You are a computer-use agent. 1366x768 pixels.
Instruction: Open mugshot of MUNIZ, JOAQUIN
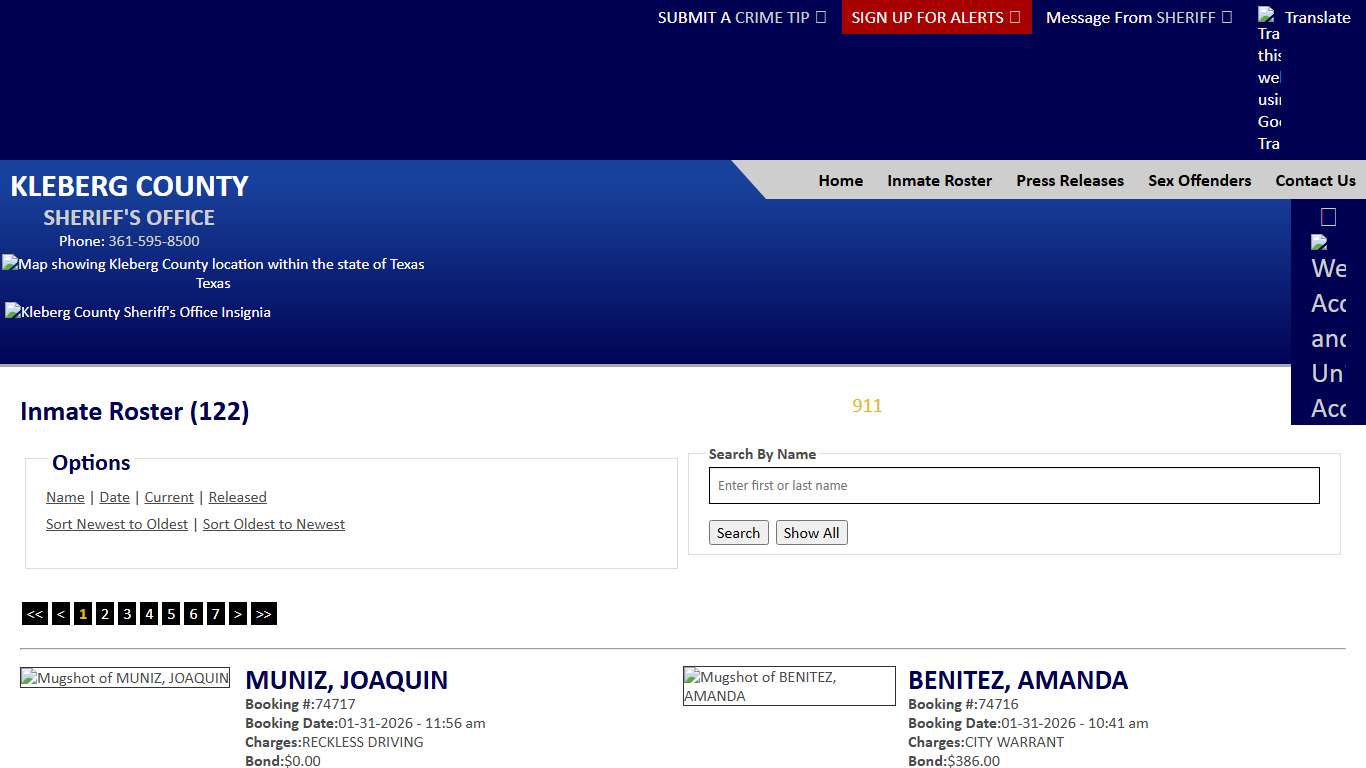[125, 678]
